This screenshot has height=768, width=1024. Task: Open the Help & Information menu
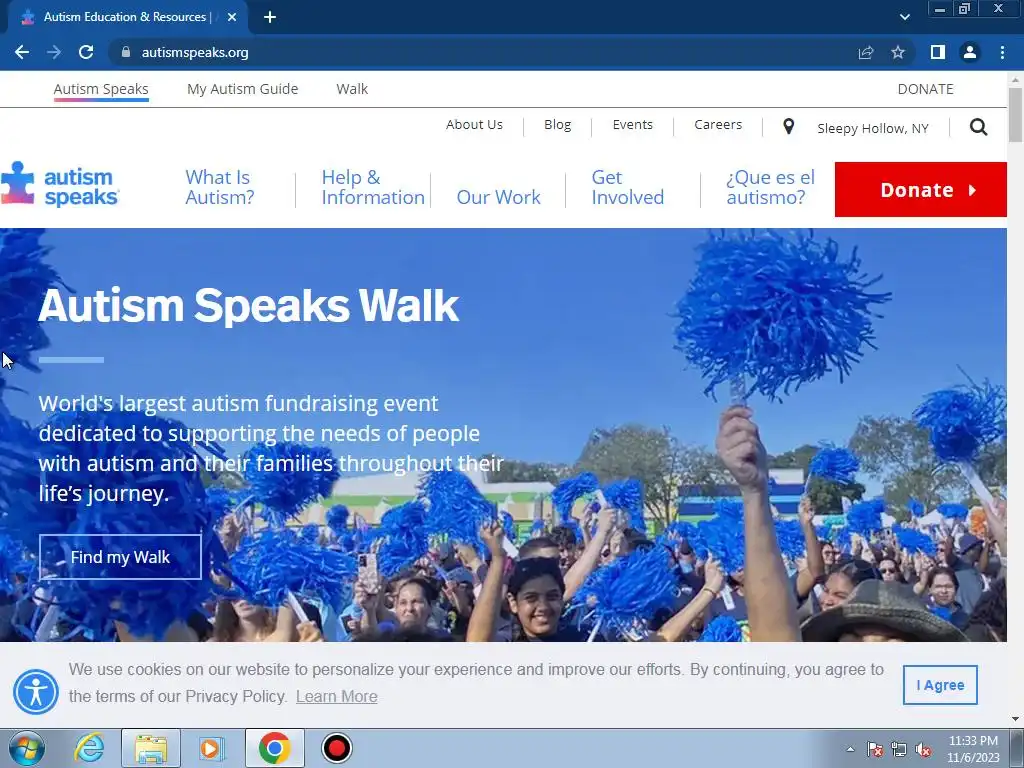point(373,187)
